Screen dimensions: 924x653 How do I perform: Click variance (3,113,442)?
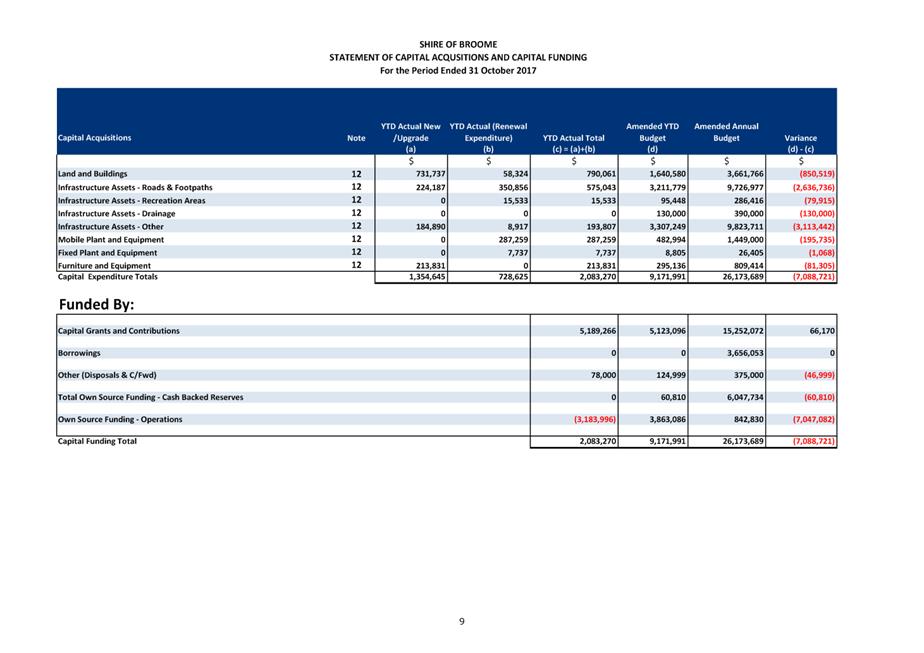(x=814, y=226)
